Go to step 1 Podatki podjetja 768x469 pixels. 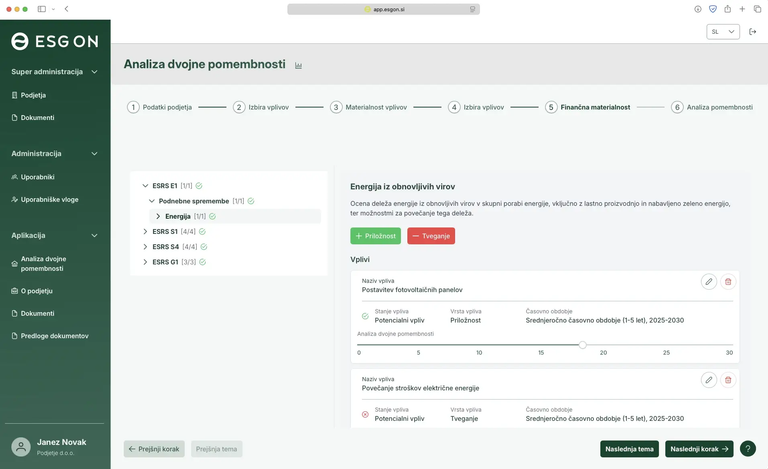coord(160,107)
